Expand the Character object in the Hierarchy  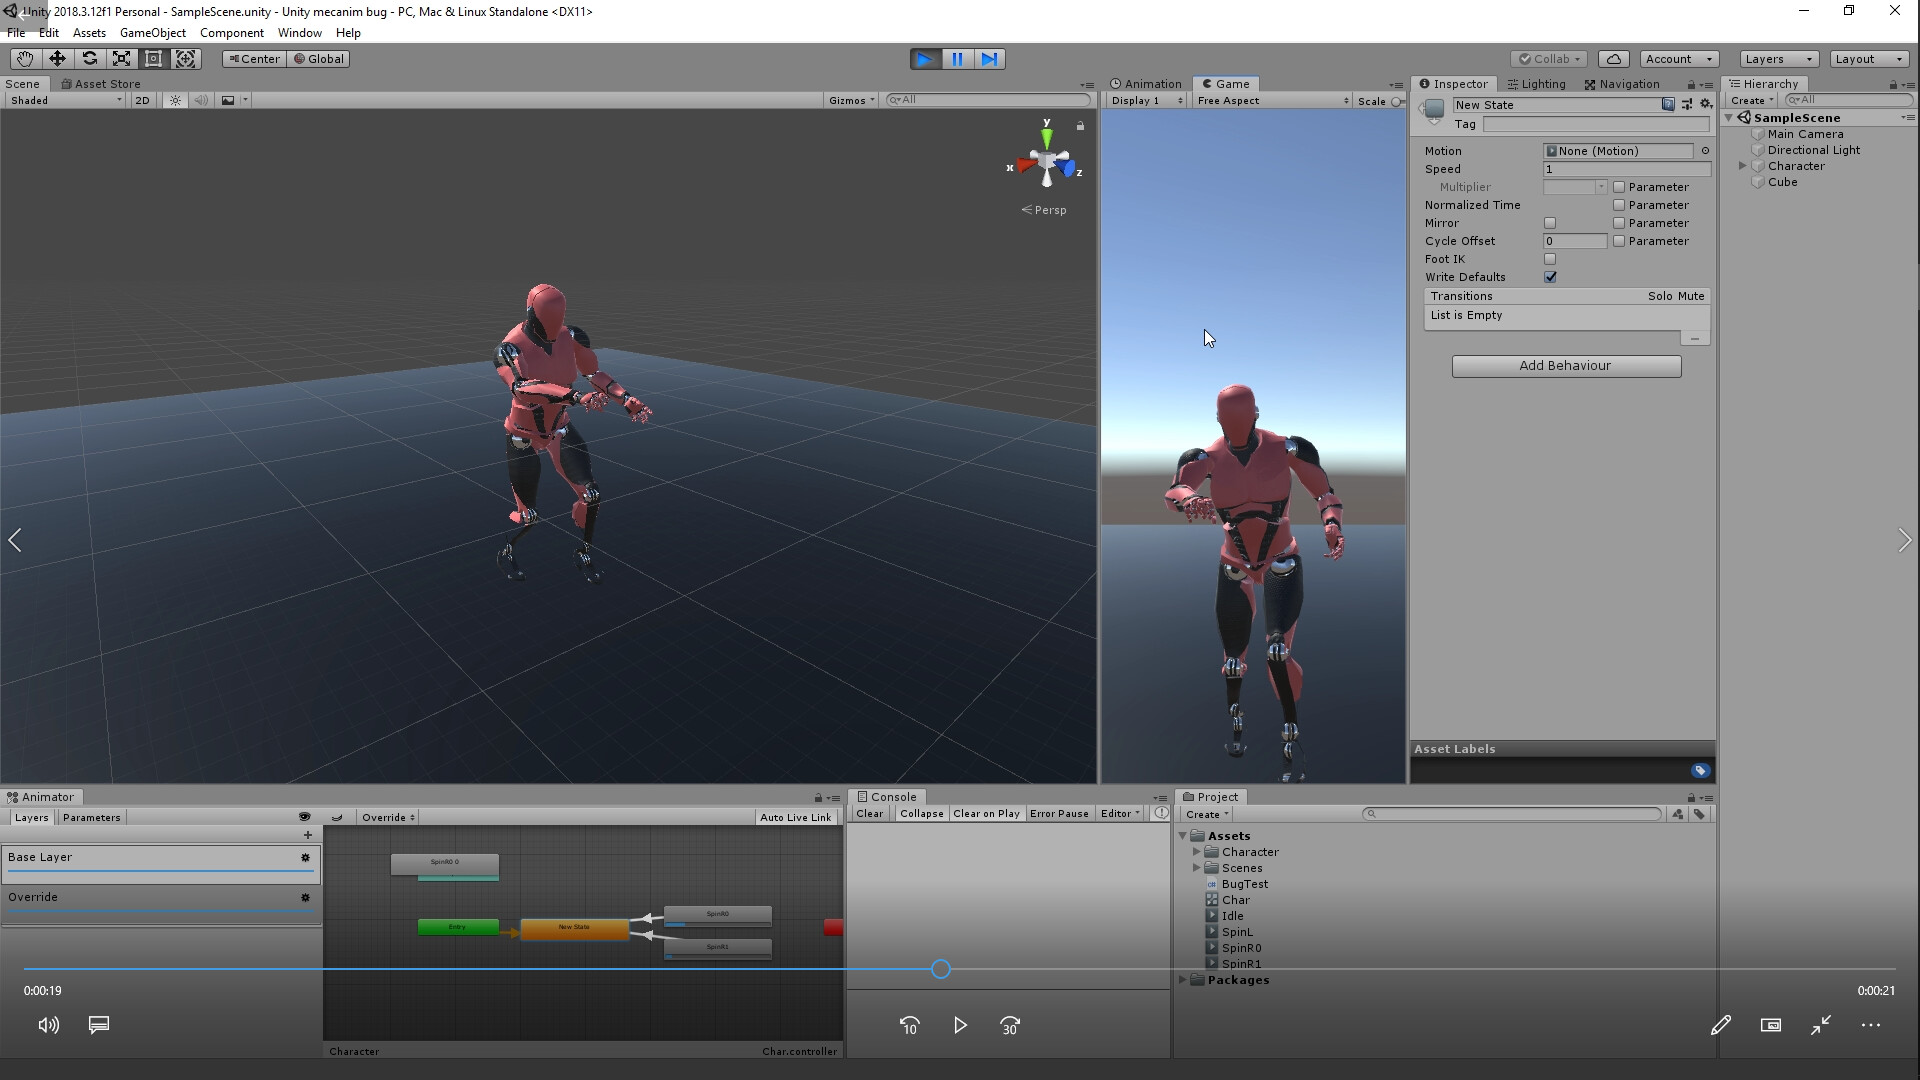click(x=1742, y=166)
